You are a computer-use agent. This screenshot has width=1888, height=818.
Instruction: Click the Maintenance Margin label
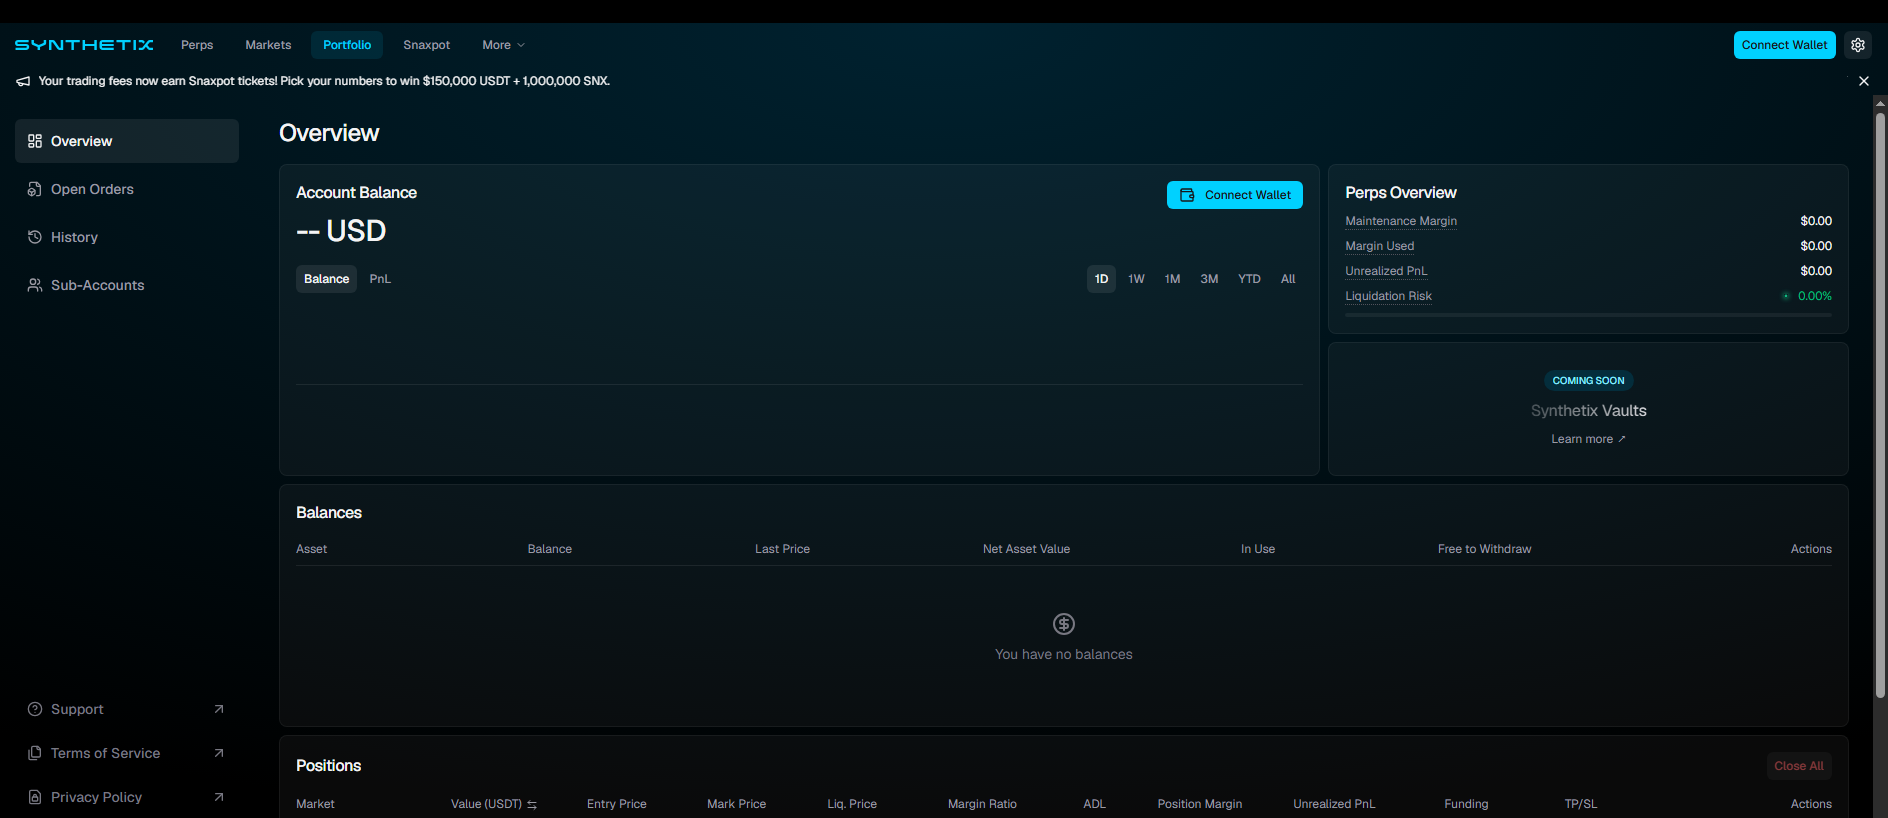1401,221
